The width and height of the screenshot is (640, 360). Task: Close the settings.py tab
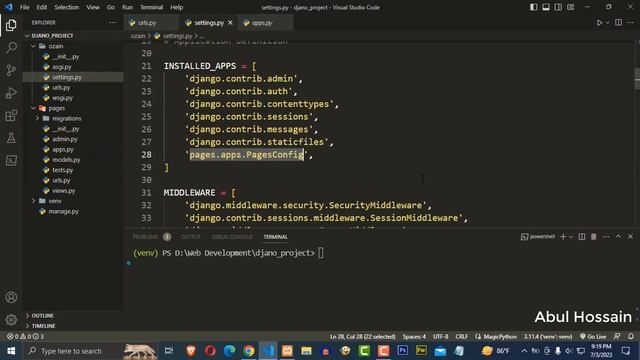[x=230, y=23]
